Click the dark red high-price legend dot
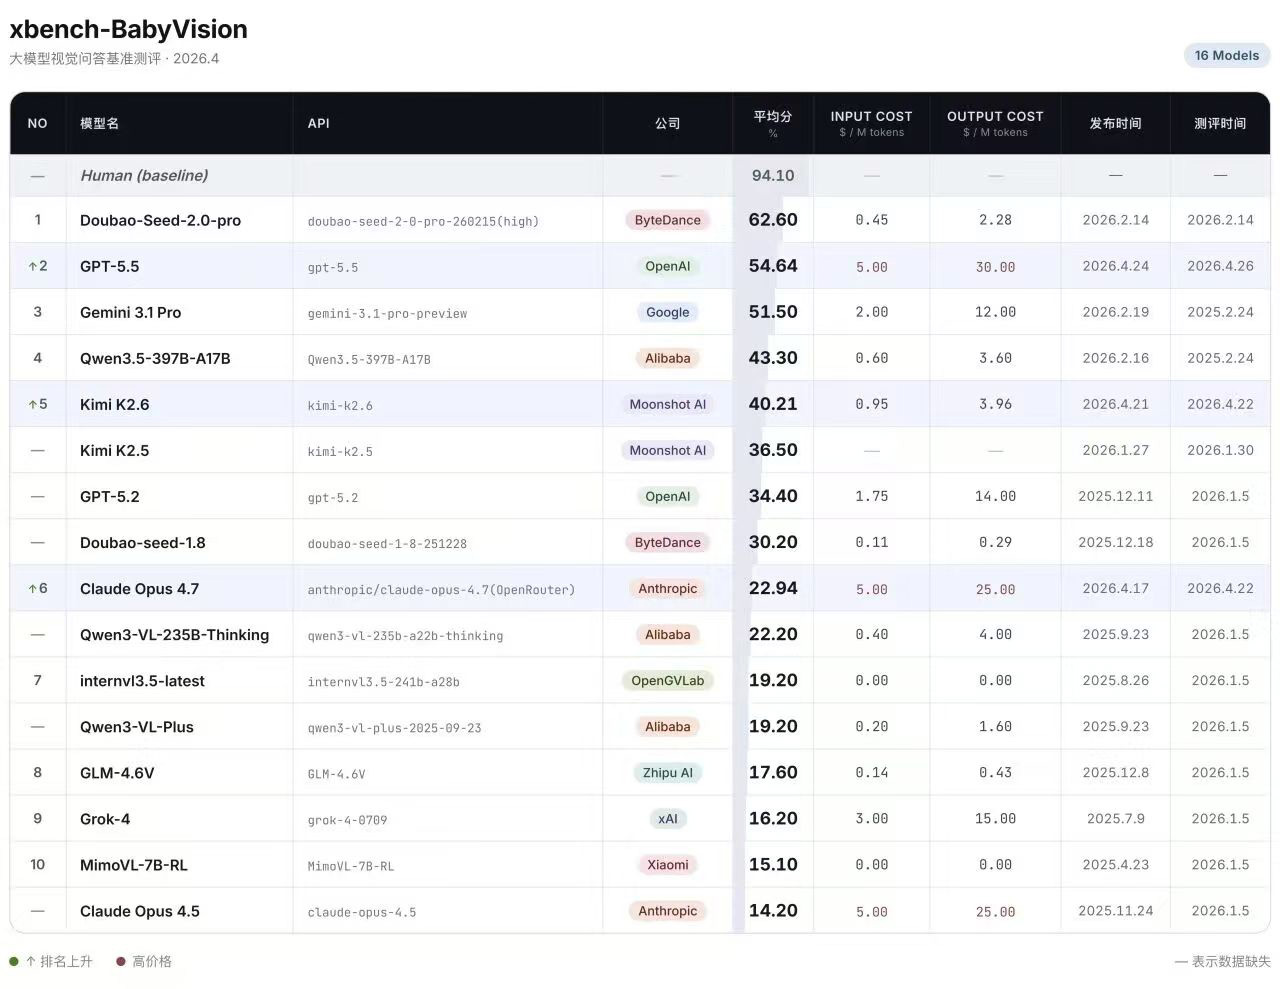 121,962
